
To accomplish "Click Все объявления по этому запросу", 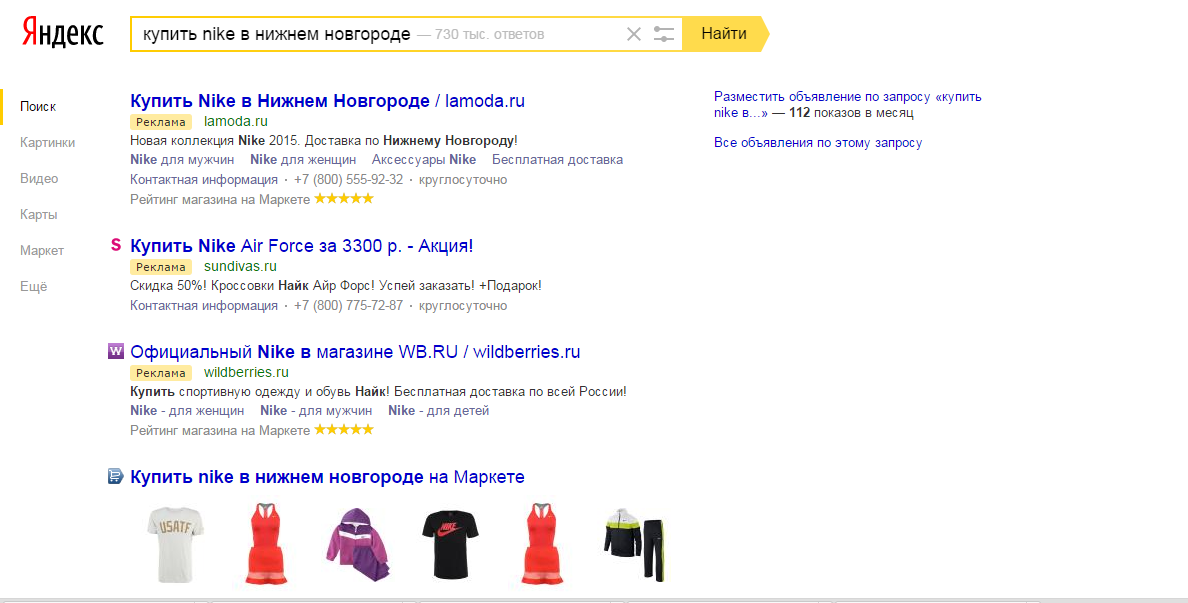I will tap(818, 143).
